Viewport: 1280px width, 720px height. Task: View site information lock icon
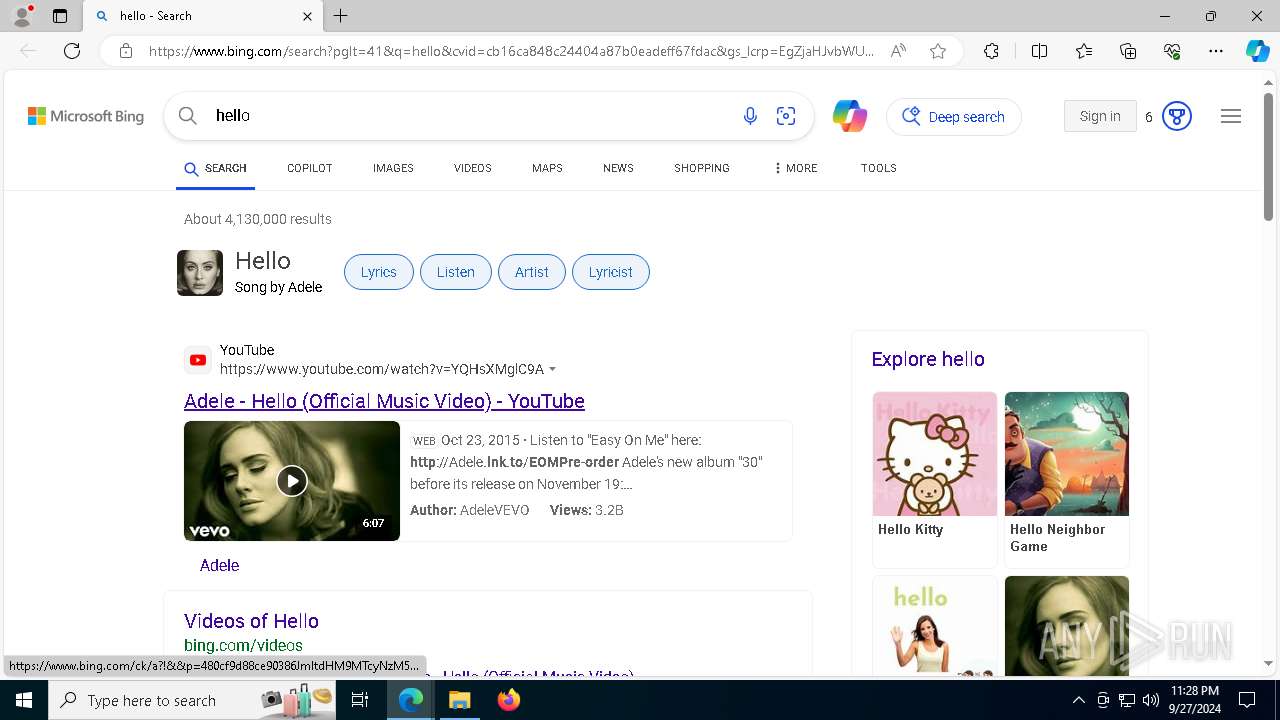[126, 51]
